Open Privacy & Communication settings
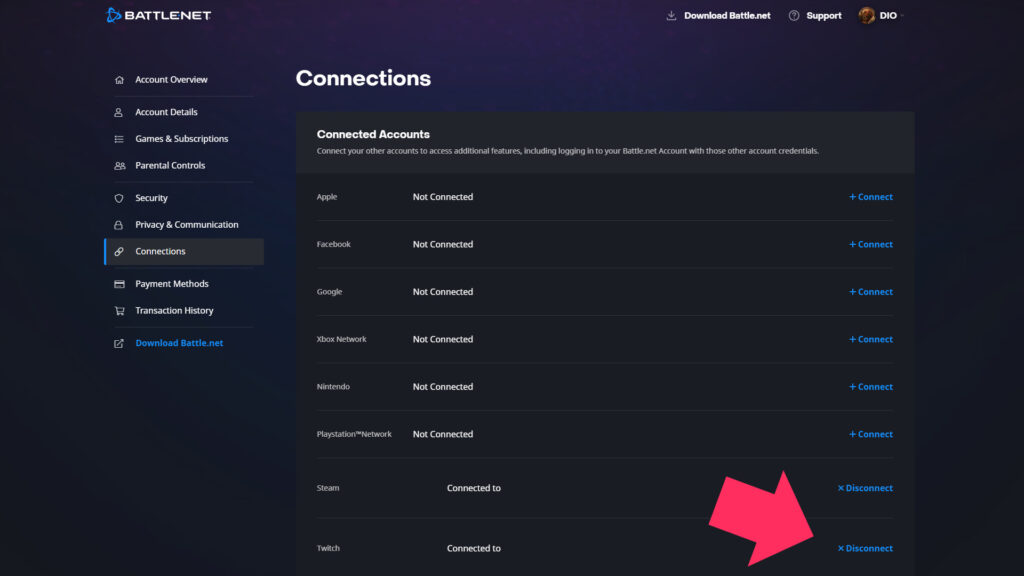Image resolution: width=1024 pixels, height=576 pixels. click(x=187, y=225)
